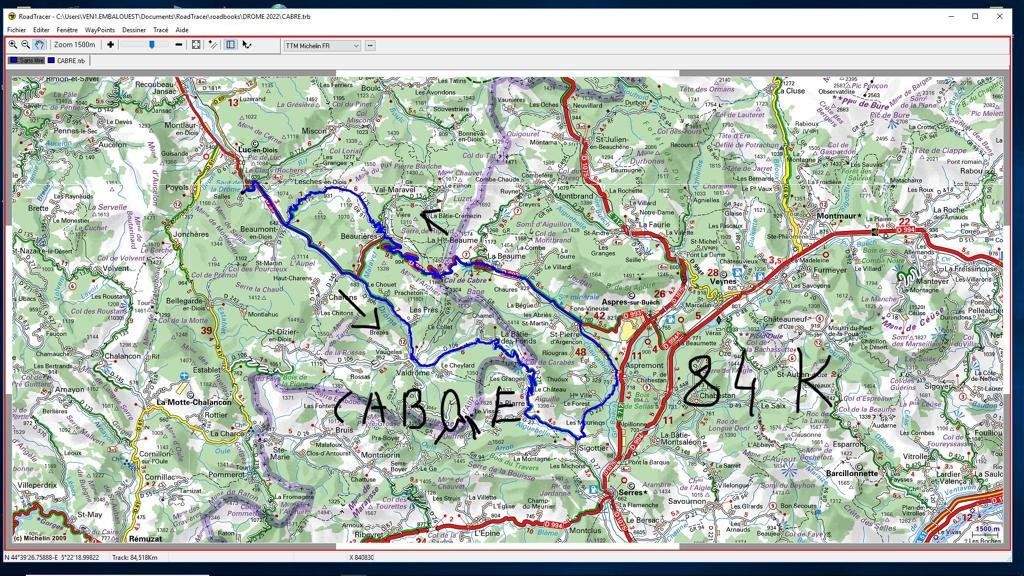The image size is (1024, 576).
Task: Switch to the CABRE.trb document tab
Action: [67, 61]
